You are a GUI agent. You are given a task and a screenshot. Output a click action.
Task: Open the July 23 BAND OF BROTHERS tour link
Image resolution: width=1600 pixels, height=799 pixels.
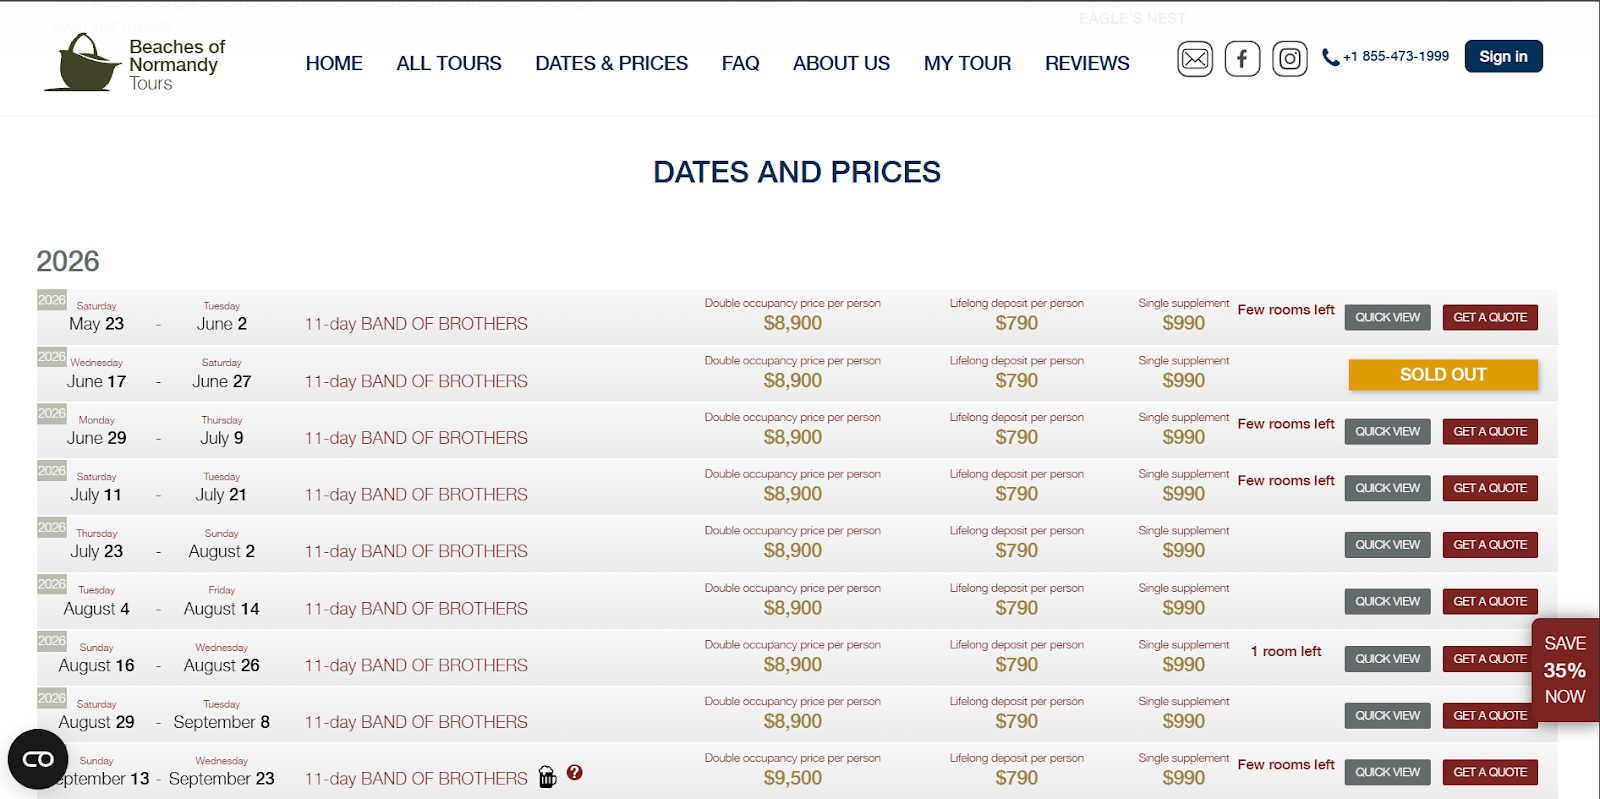416,551
